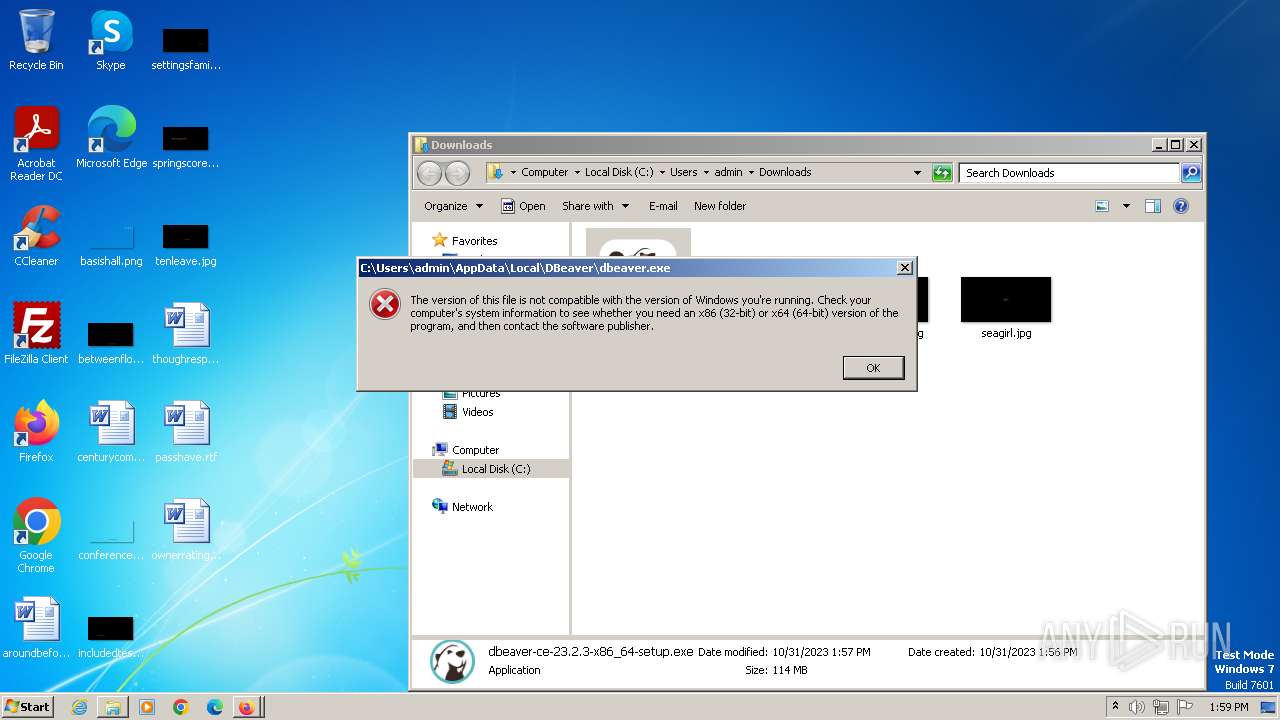Open the Skype desktop shortcut
Viewport: 1280px width, 720px height.
(110, 40)
